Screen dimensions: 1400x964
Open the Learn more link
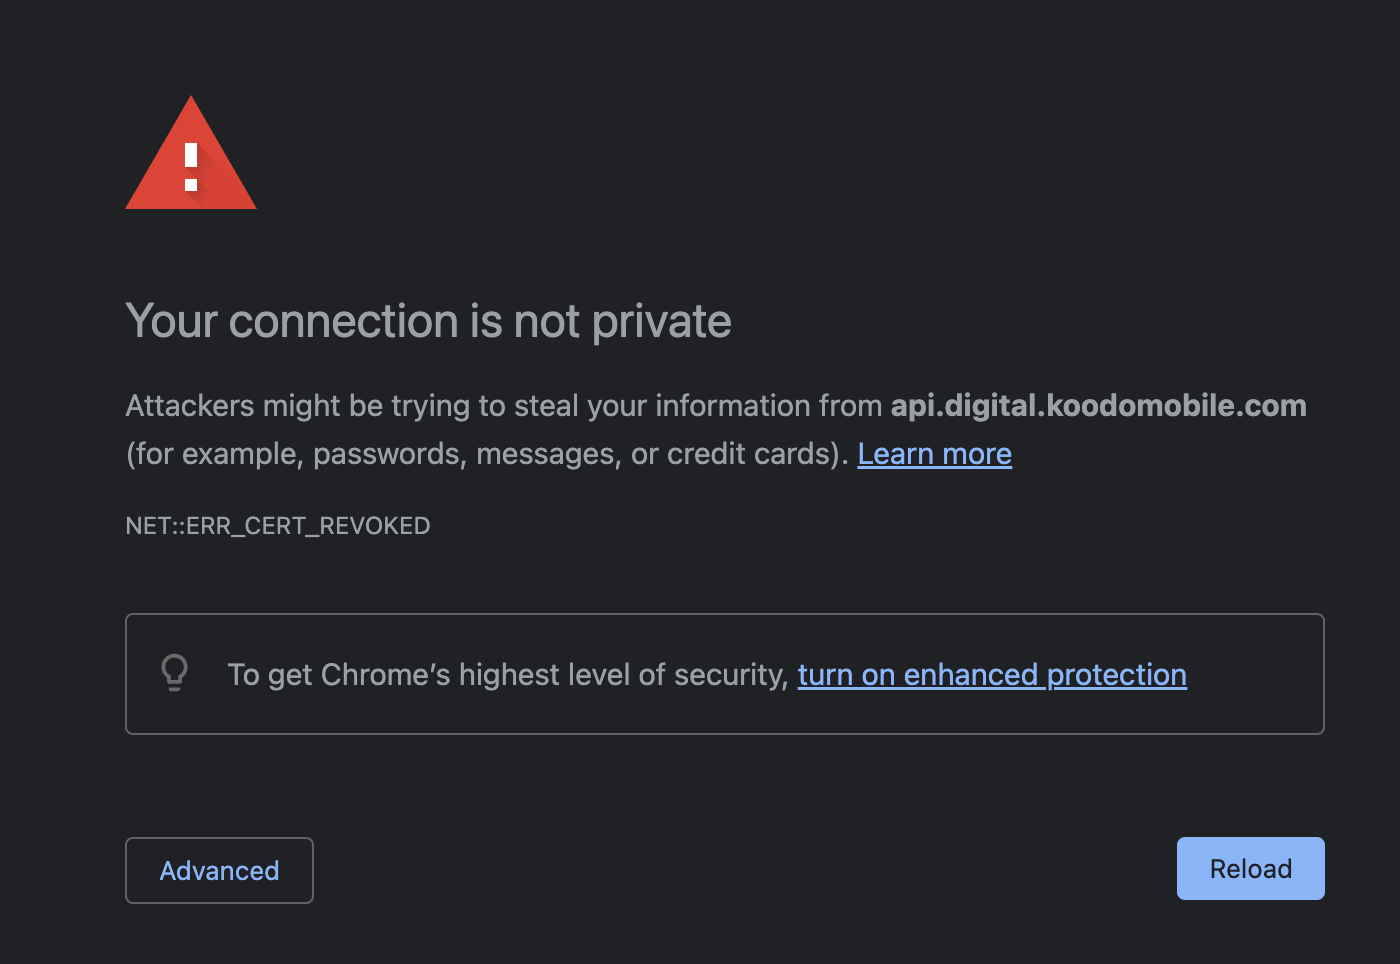point(934,454)
